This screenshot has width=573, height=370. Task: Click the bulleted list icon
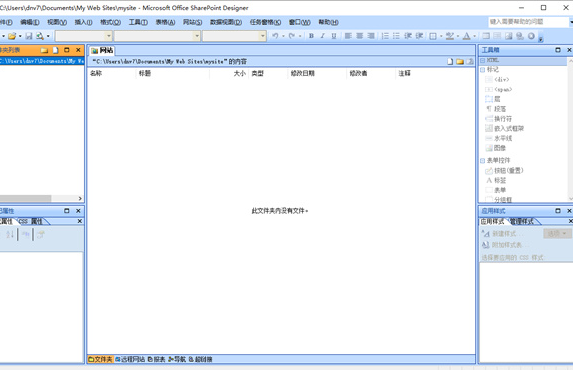[x=396, y=36]
